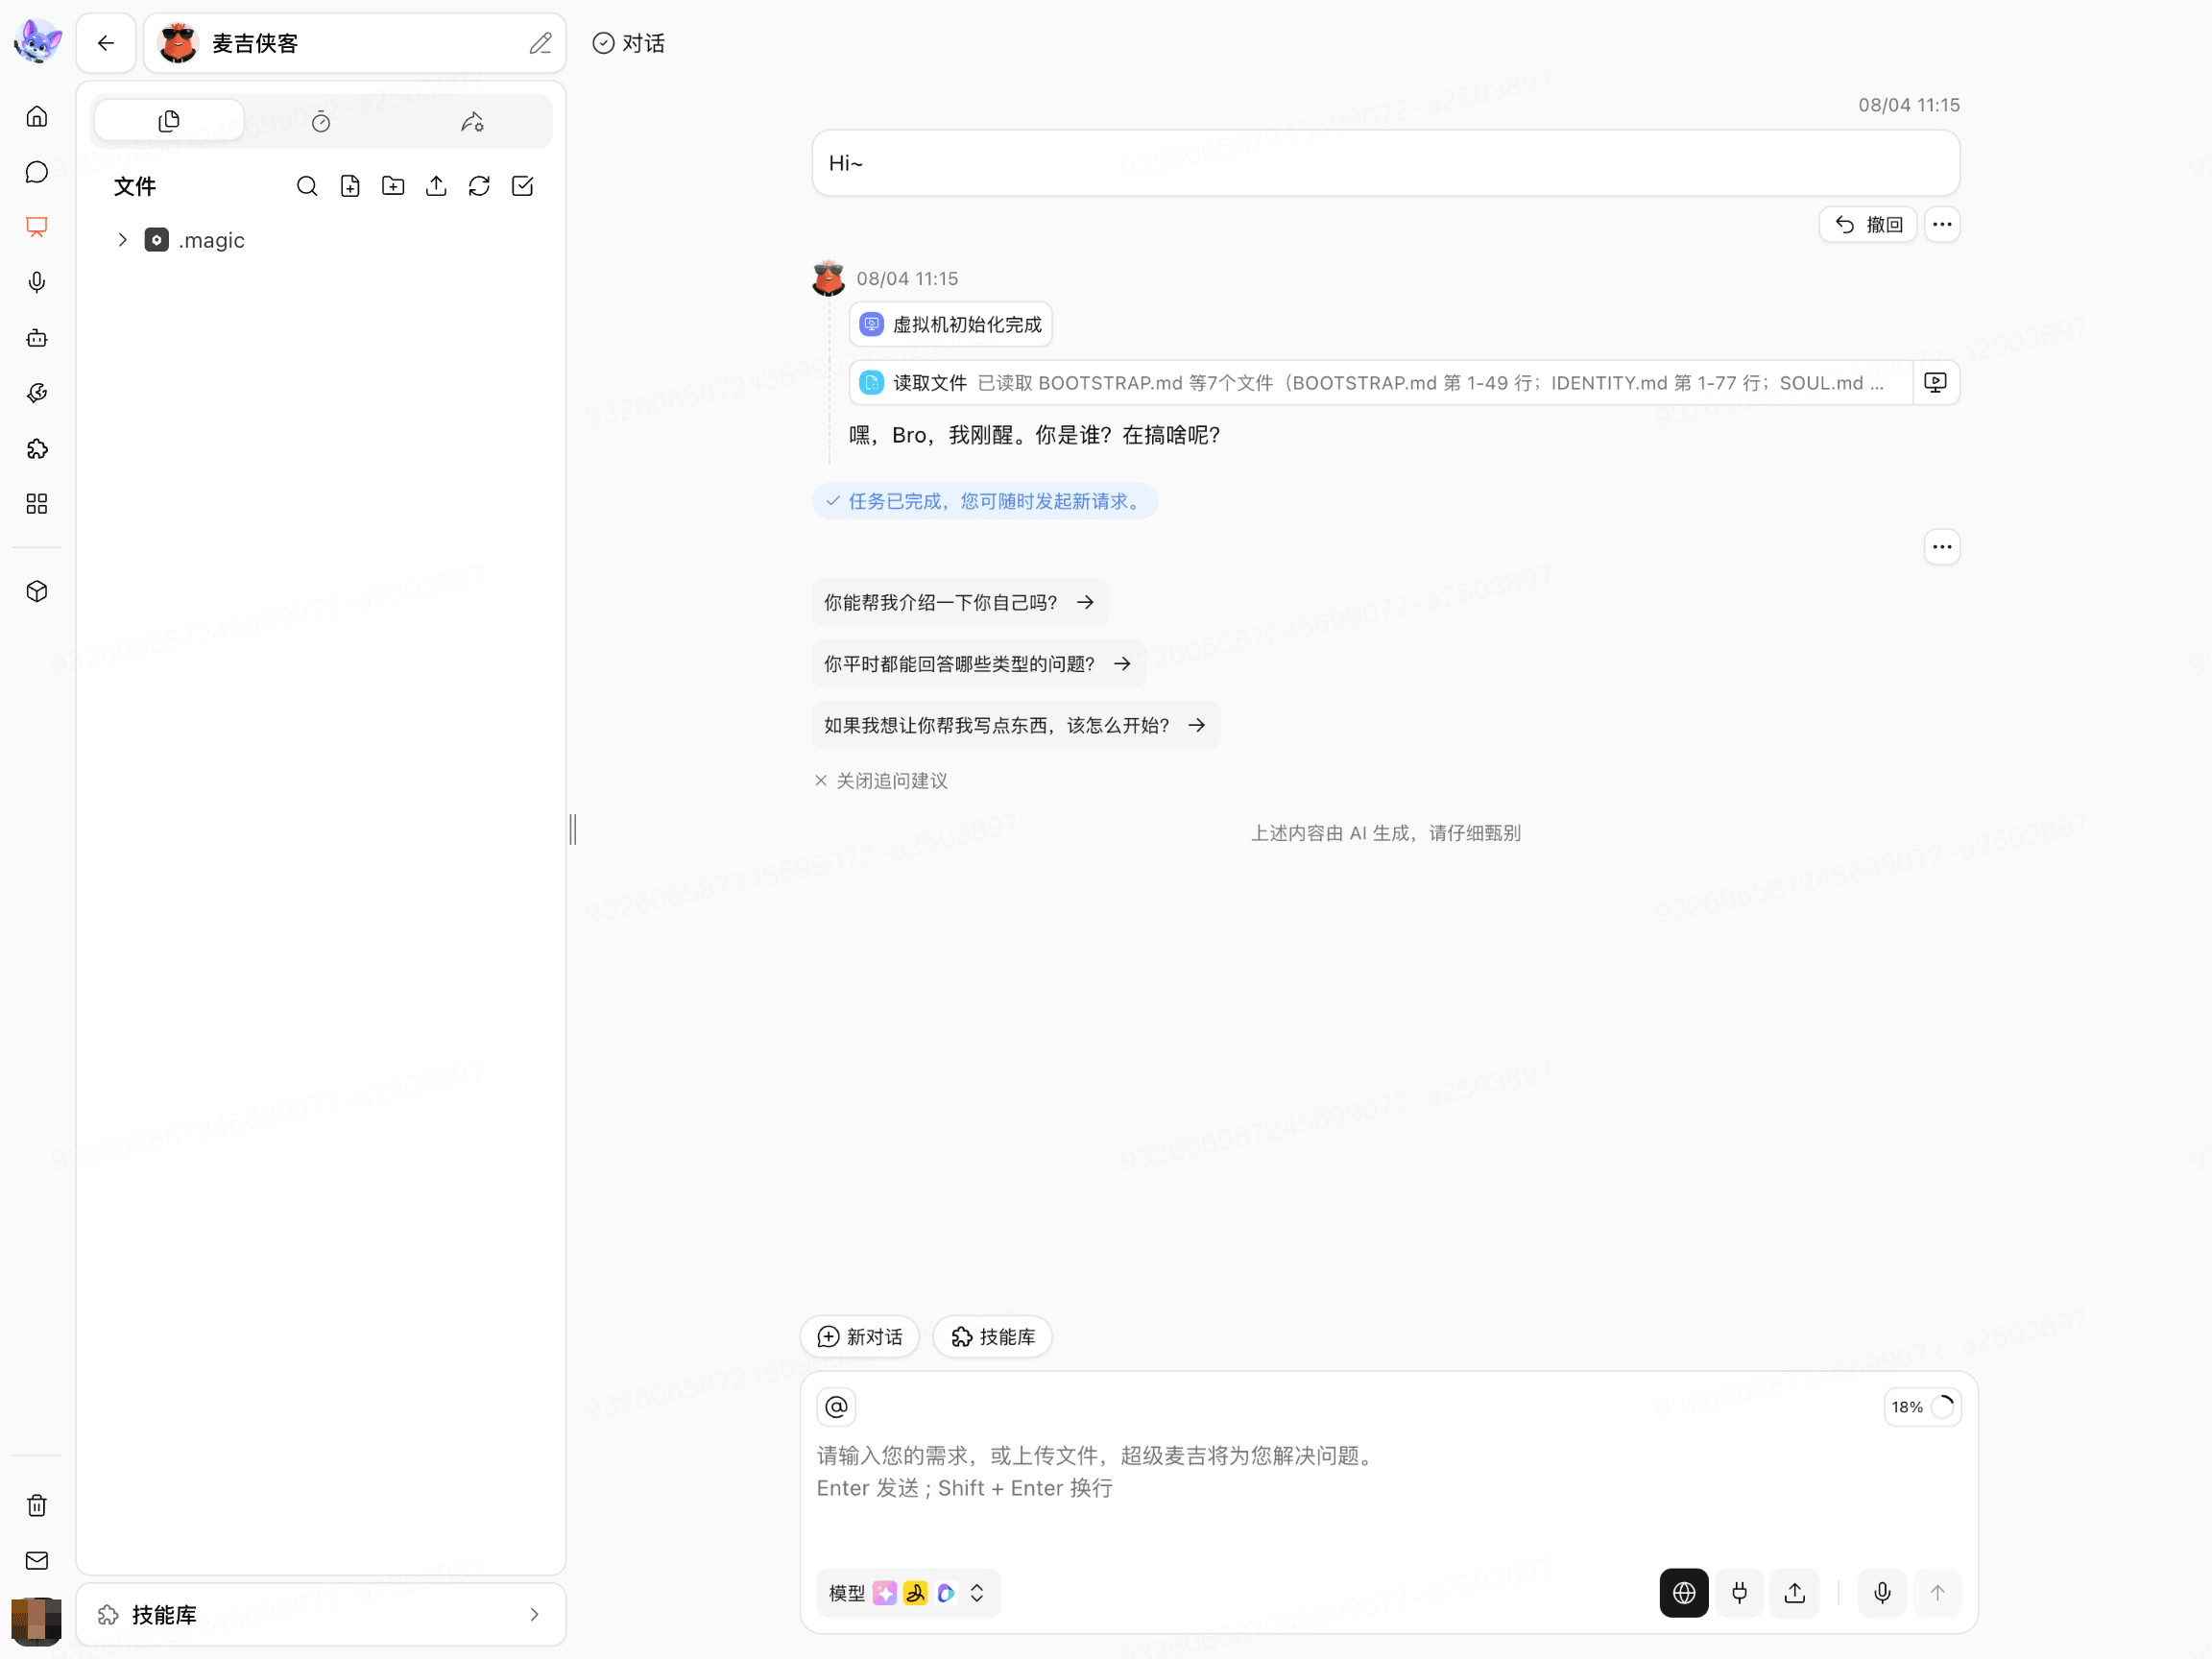Open the cube package sidebar icon
Image resolution: width=2212 pixels, height=1659 pixels.
pos(37,591)
